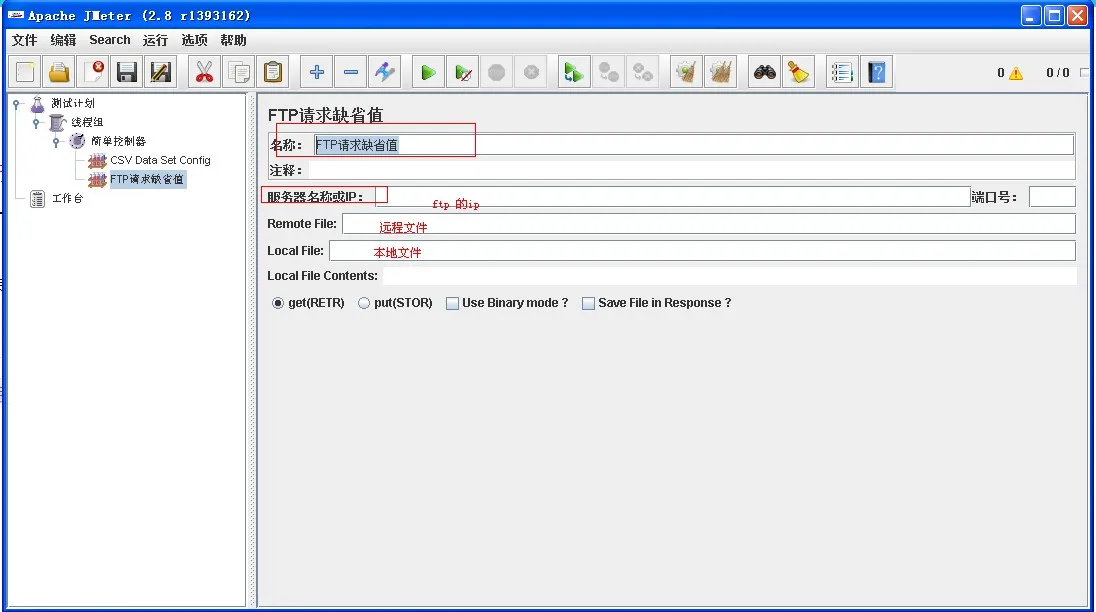Screen dimensions: 1096x612
Task: Select 线程组 tree item
Action: (x=87, y=122)
